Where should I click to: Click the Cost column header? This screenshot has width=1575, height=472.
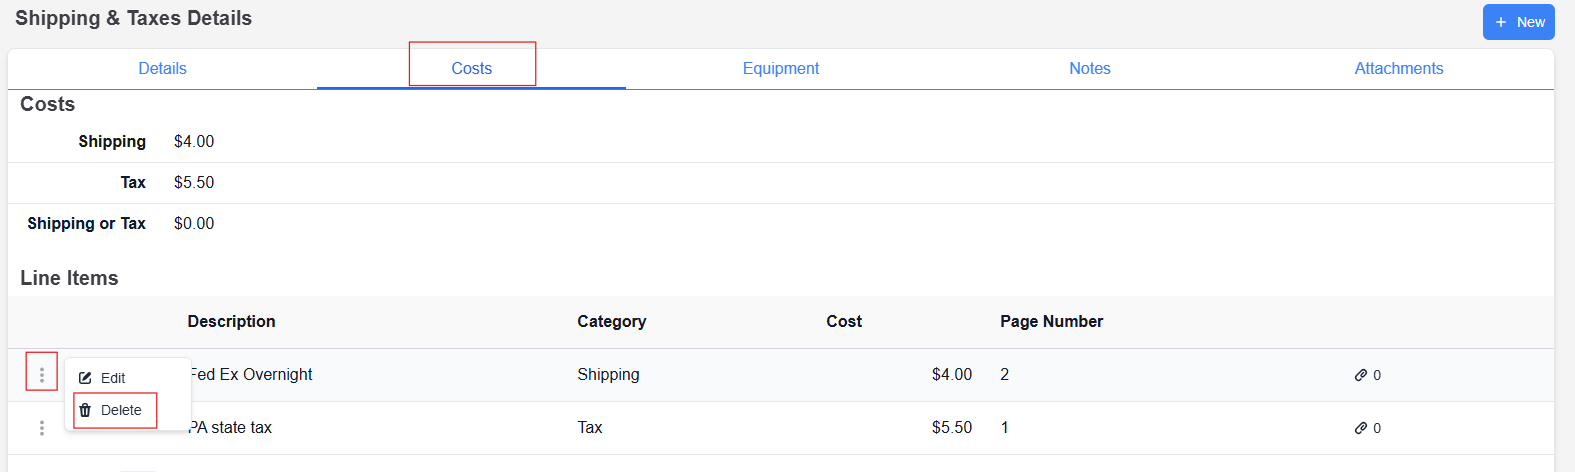click(x=844, y=321)
